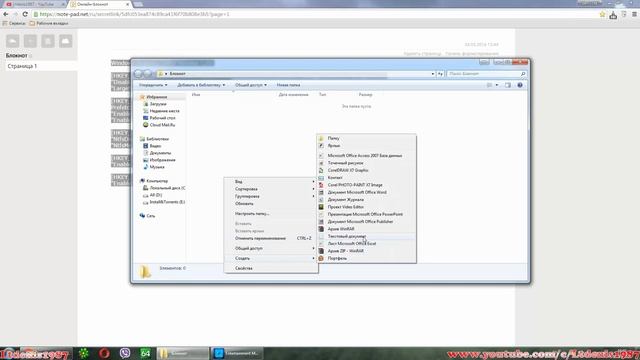Open Видео library
The width and height of the screenshot is (640, 360).
[155, 146]
